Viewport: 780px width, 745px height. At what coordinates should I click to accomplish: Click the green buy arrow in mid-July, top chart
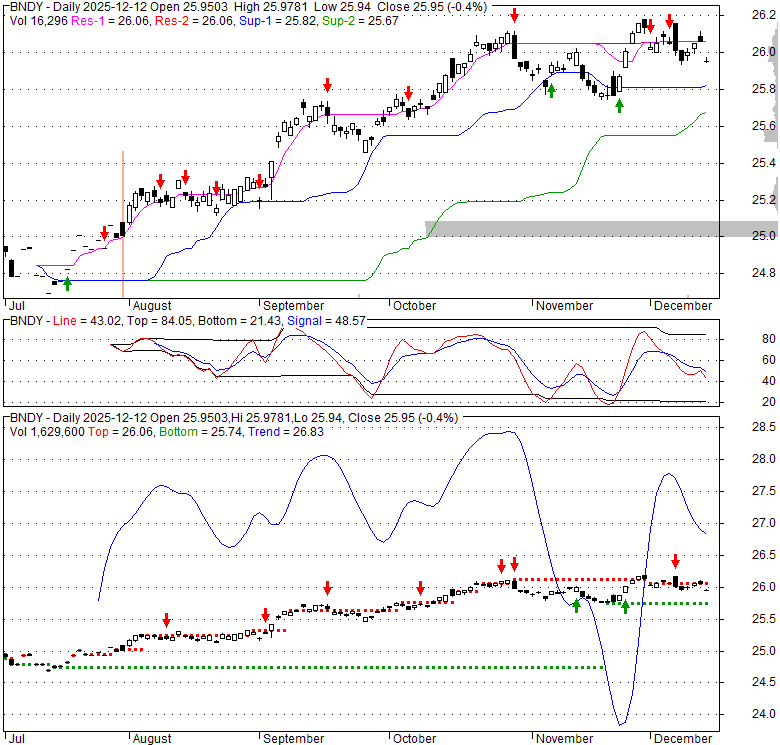[x=68, y=284]
